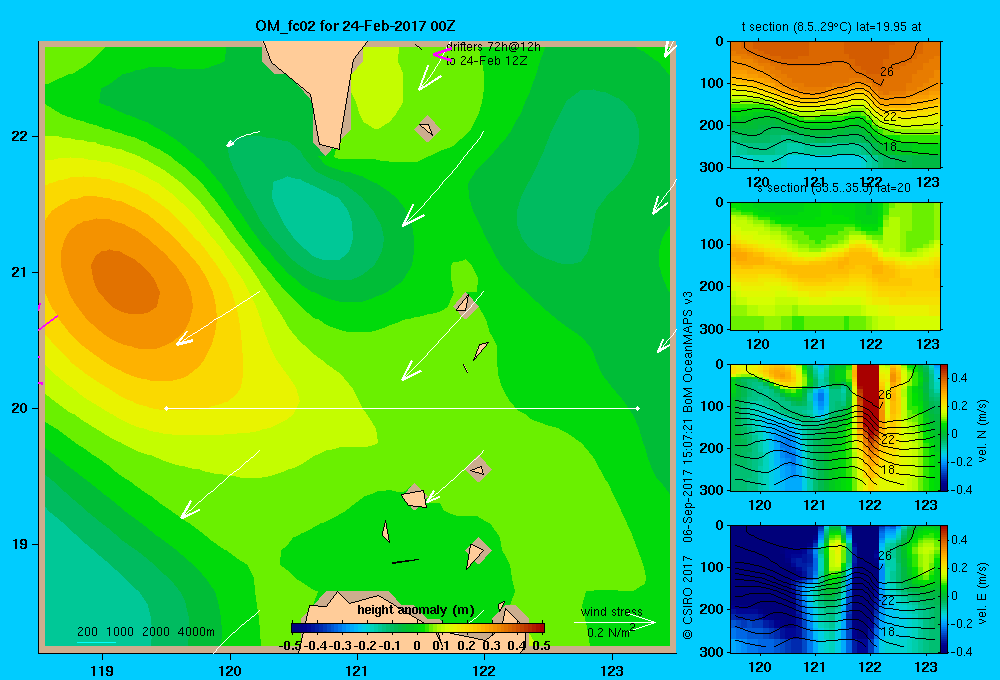
Task: Click the 26 contour label in the temperature section
Action: pos(886,72)
